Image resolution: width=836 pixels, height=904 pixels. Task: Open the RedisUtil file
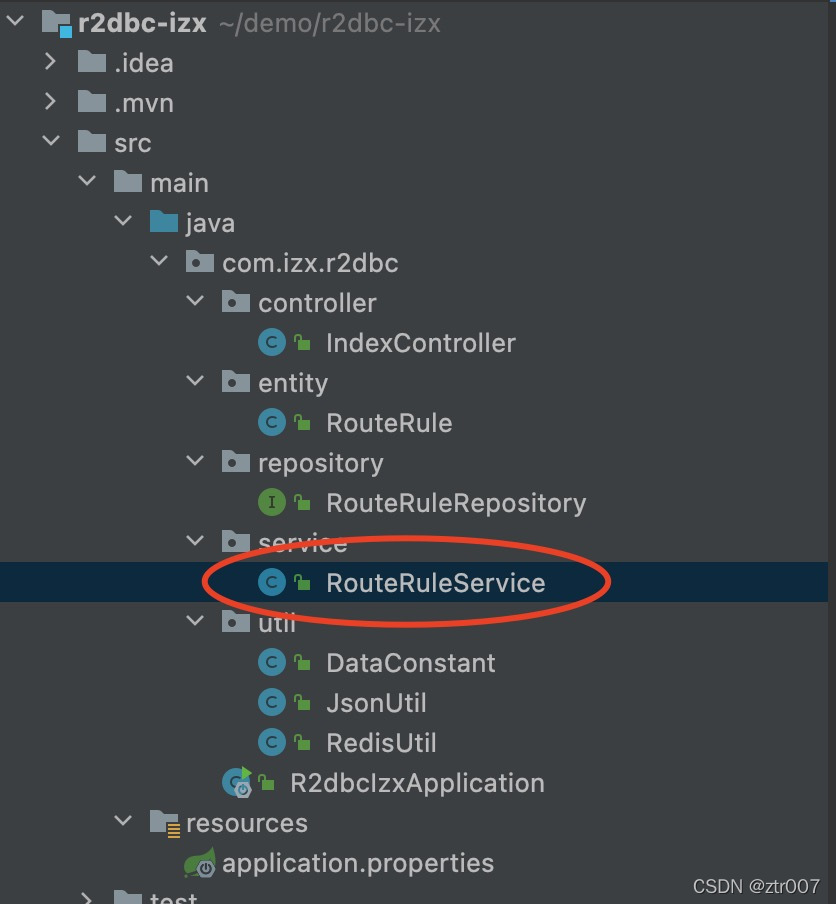(x=381, y=743)
